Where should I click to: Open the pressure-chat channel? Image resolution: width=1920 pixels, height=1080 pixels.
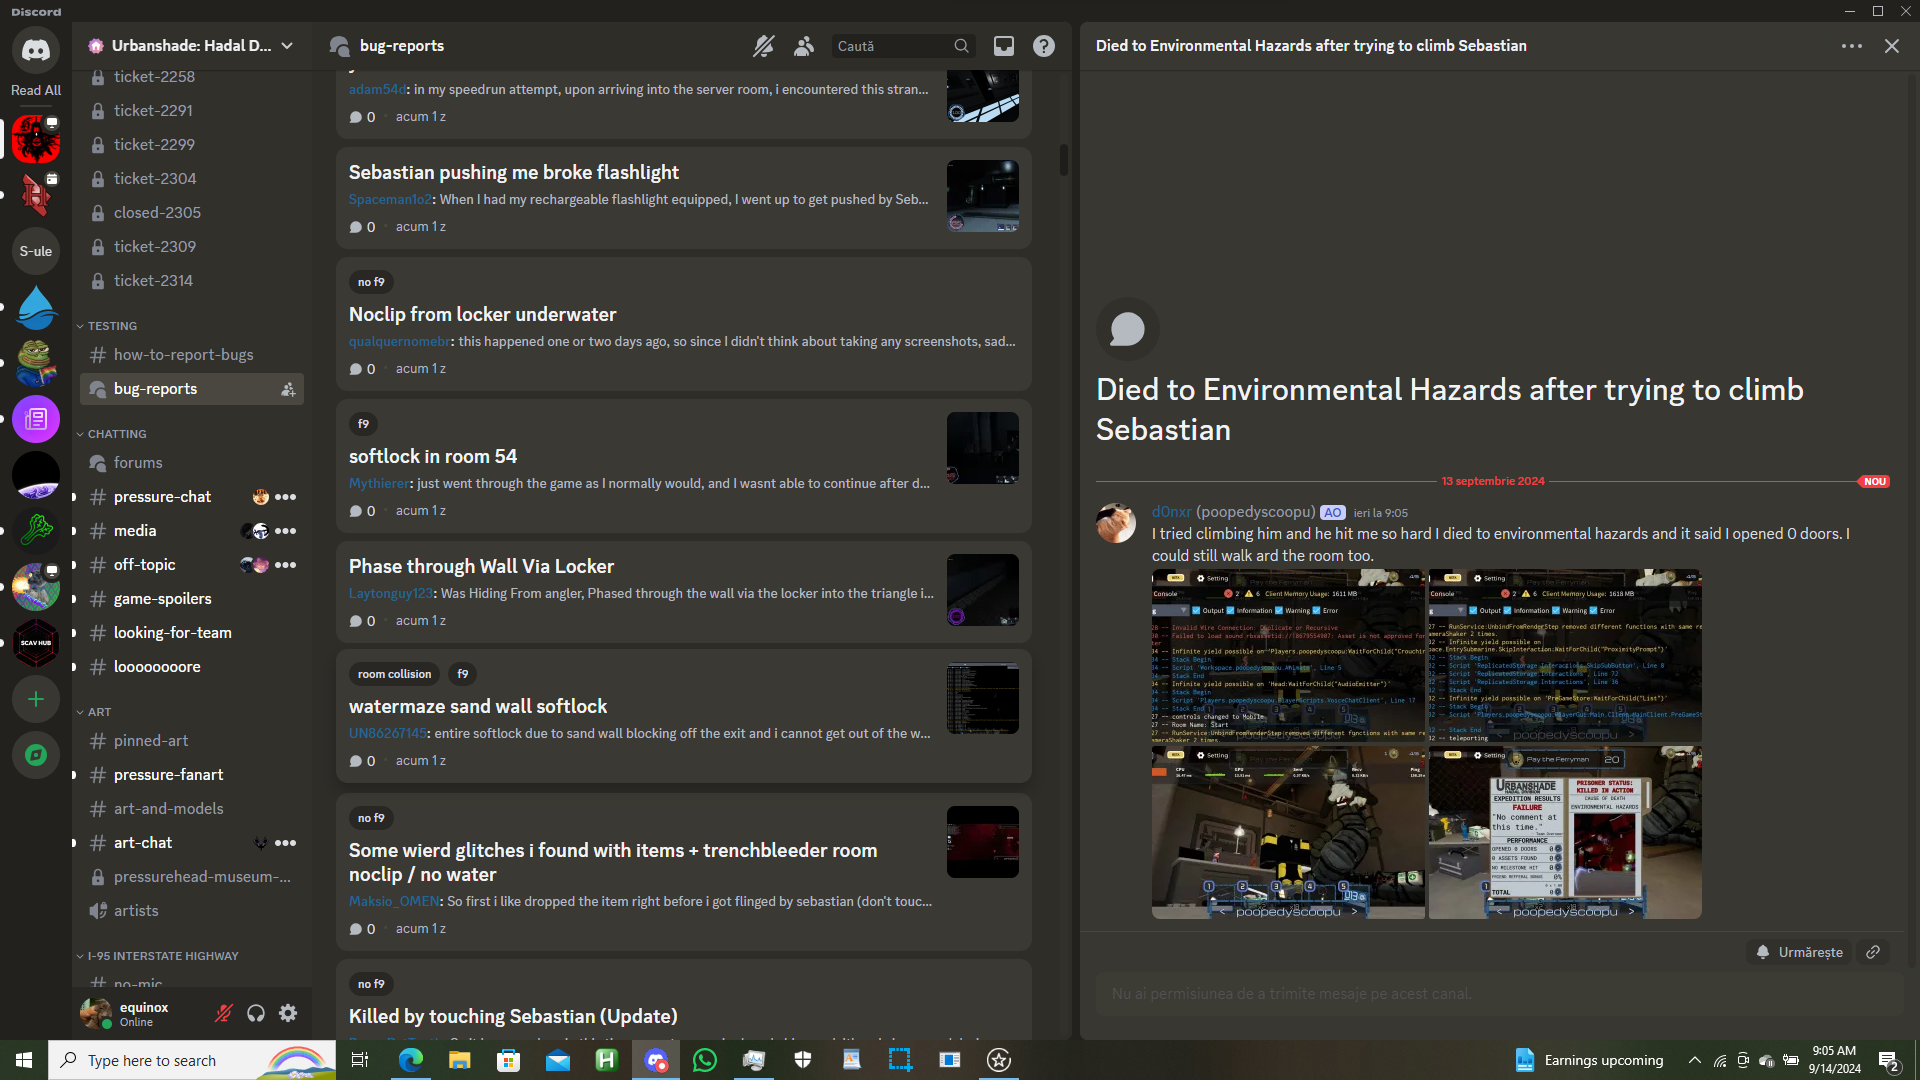click(162, 497)
